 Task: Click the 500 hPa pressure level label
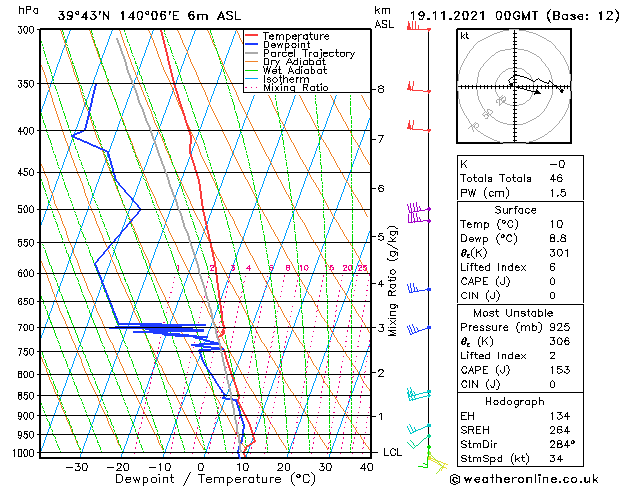click(x=26, y=209)
